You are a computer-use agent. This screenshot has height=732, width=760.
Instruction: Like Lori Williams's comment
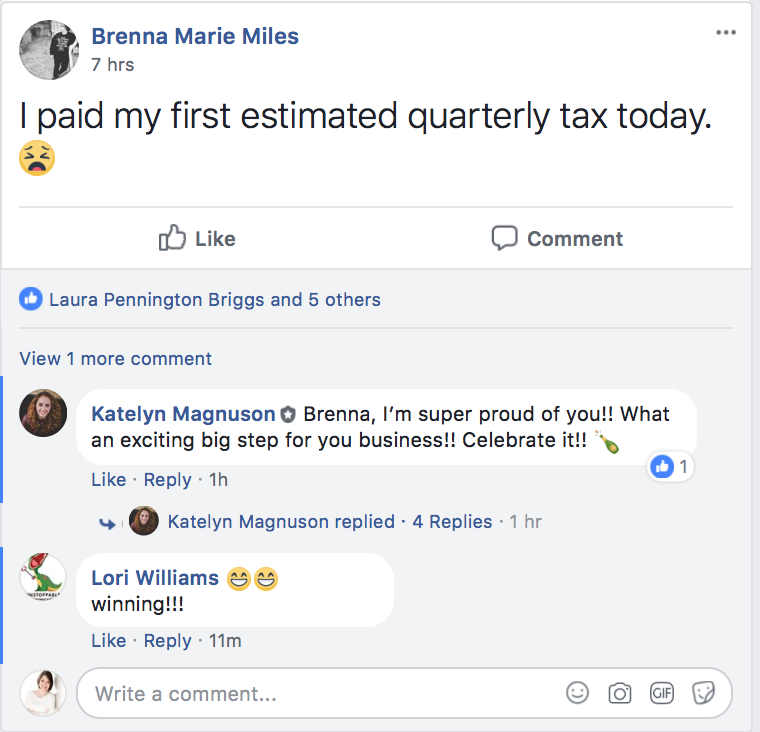[108, 640]
